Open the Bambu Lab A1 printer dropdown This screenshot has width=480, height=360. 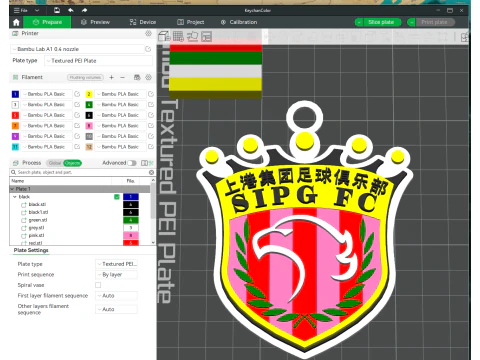[x=77, y=49]
